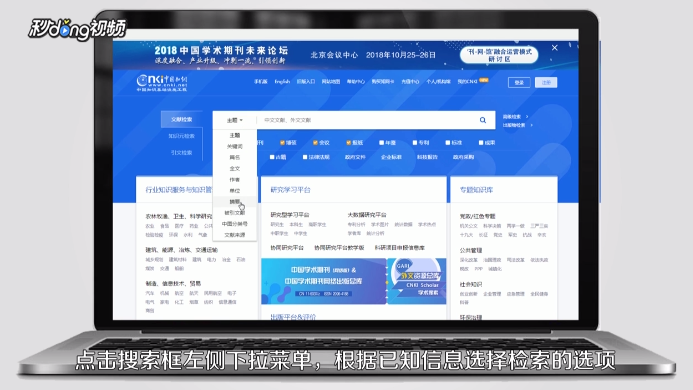Click the 刊·网·馆 seminar banner button
693x390 pixels.
[x=499, y=55]
